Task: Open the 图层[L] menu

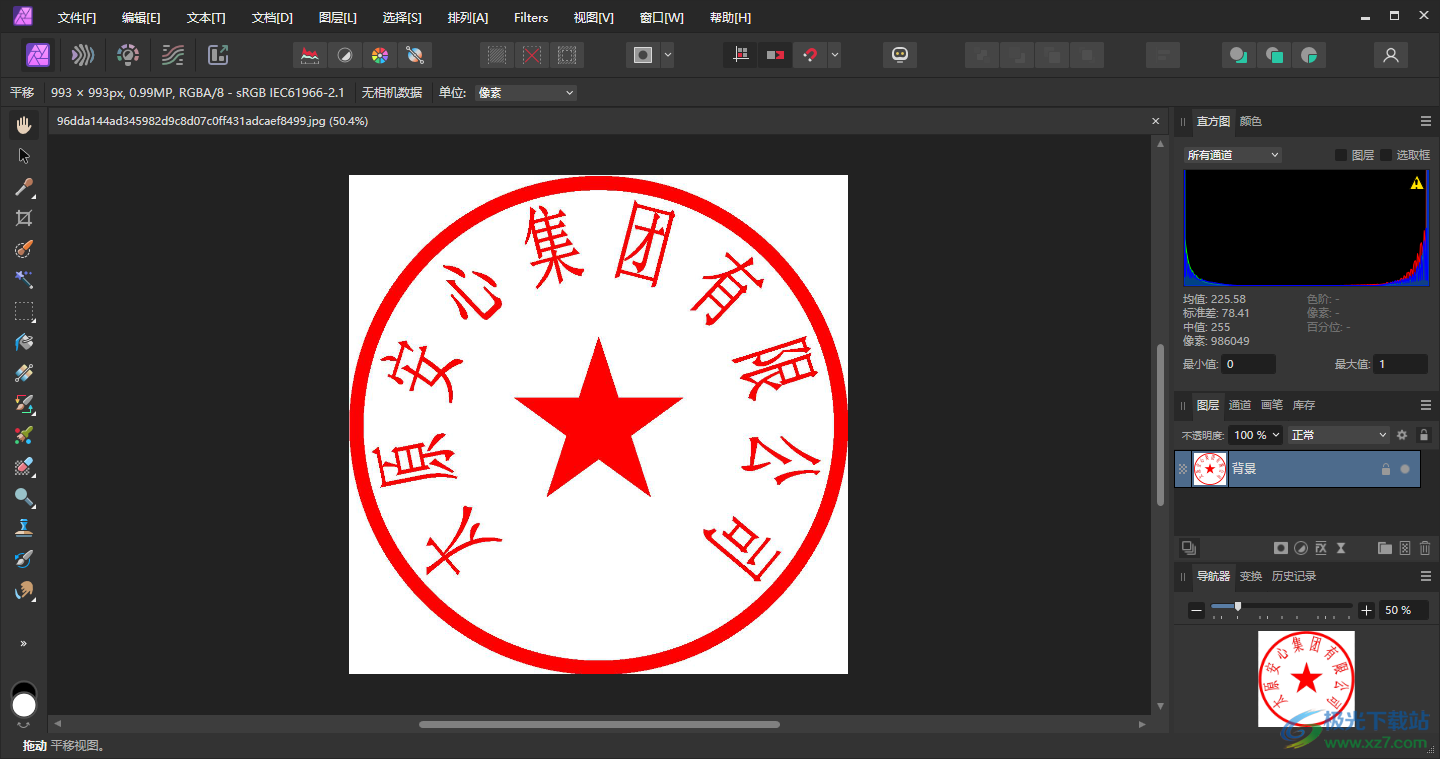Action: coord(337,18)
